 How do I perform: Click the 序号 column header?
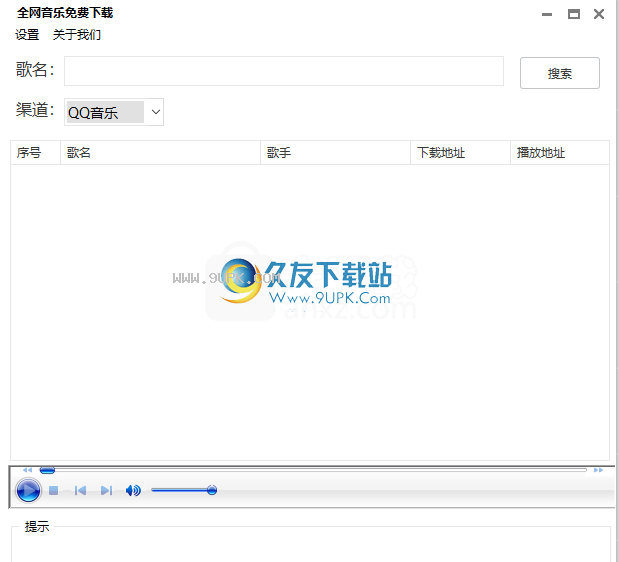[36, 152]
